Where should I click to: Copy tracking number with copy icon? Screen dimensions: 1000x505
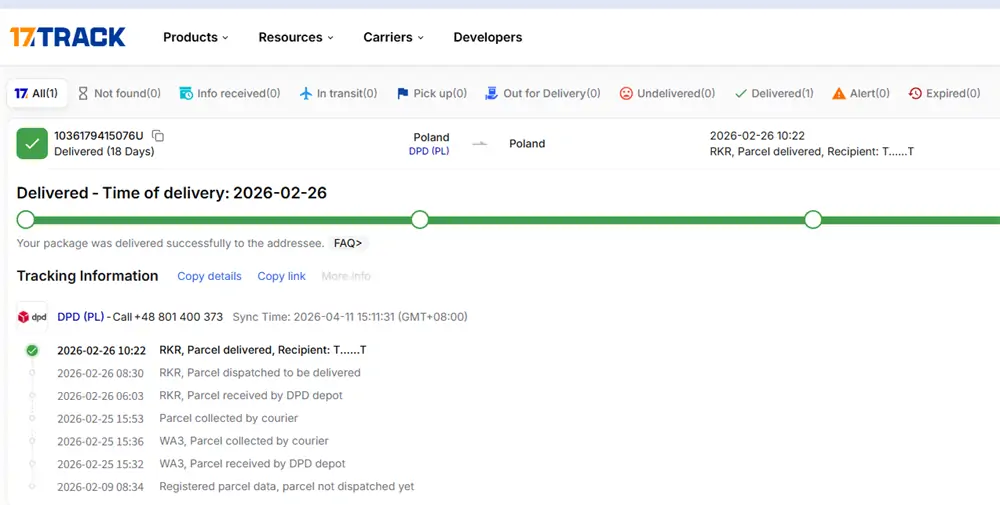(x=158, y=136)
